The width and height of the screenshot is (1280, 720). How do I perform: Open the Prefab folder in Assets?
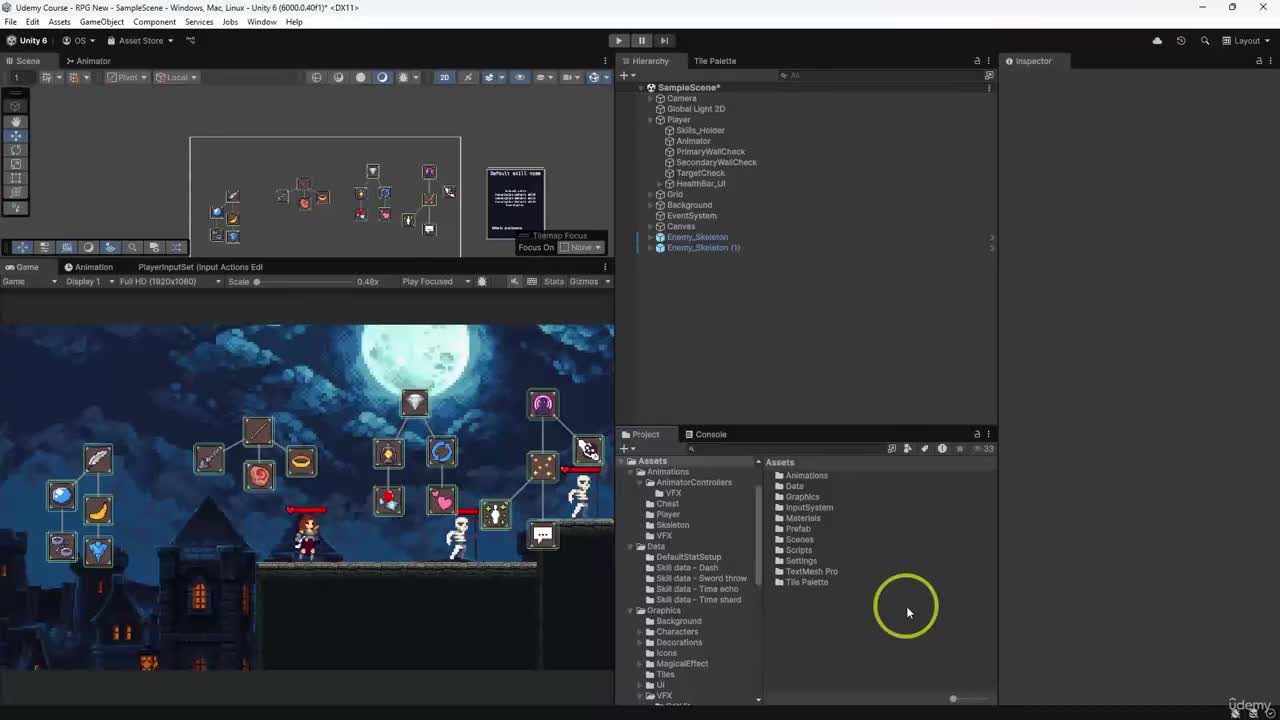click(792, 529)
